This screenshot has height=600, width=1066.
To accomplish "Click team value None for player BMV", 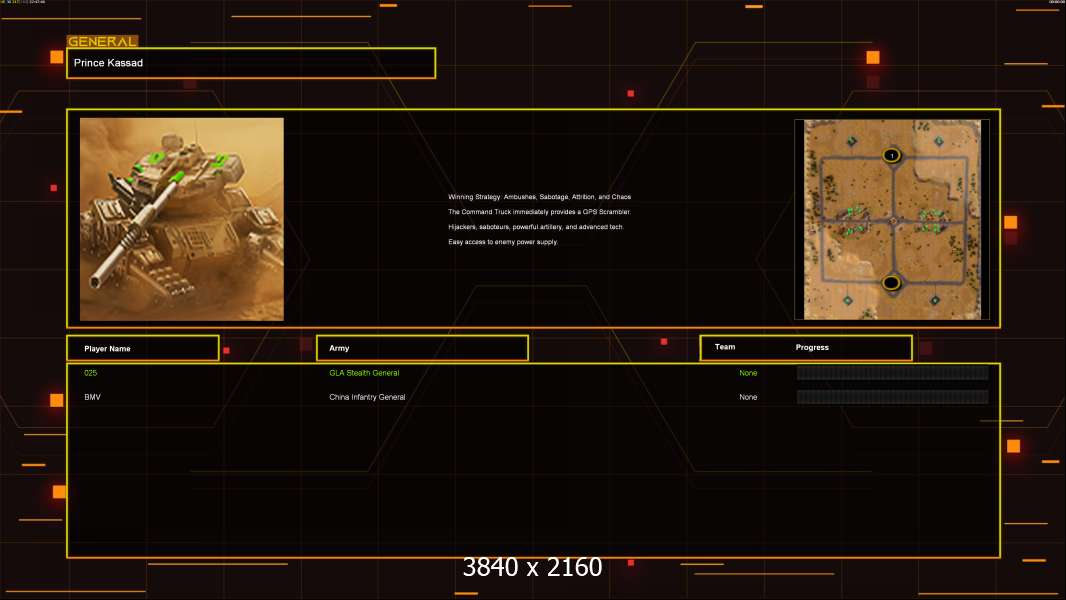I will pyautogui.click(x=748, y=398).
